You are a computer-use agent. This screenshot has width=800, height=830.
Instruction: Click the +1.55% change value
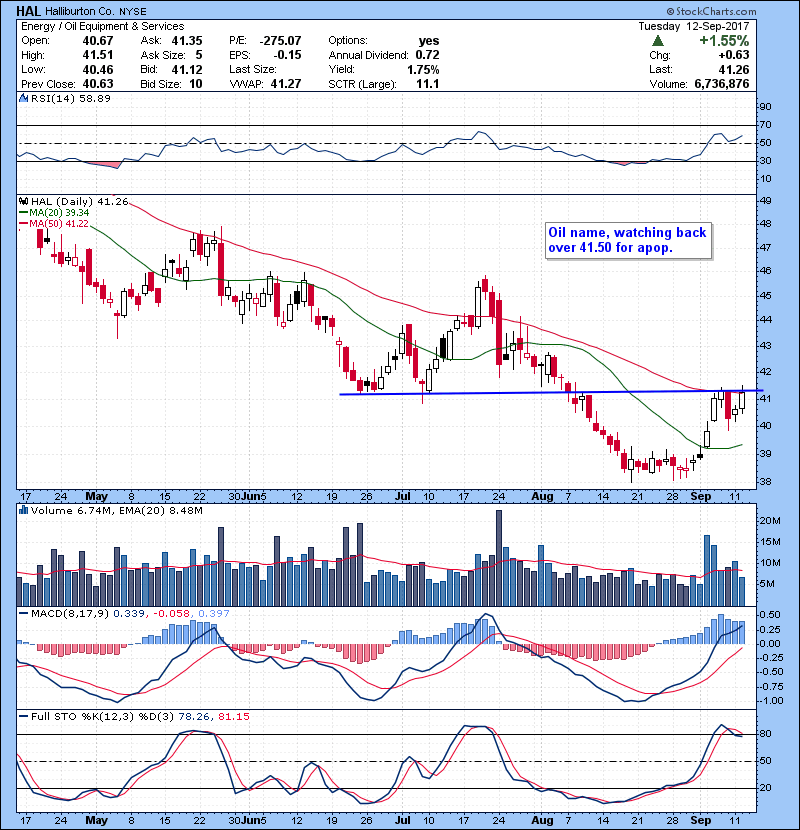724,41
